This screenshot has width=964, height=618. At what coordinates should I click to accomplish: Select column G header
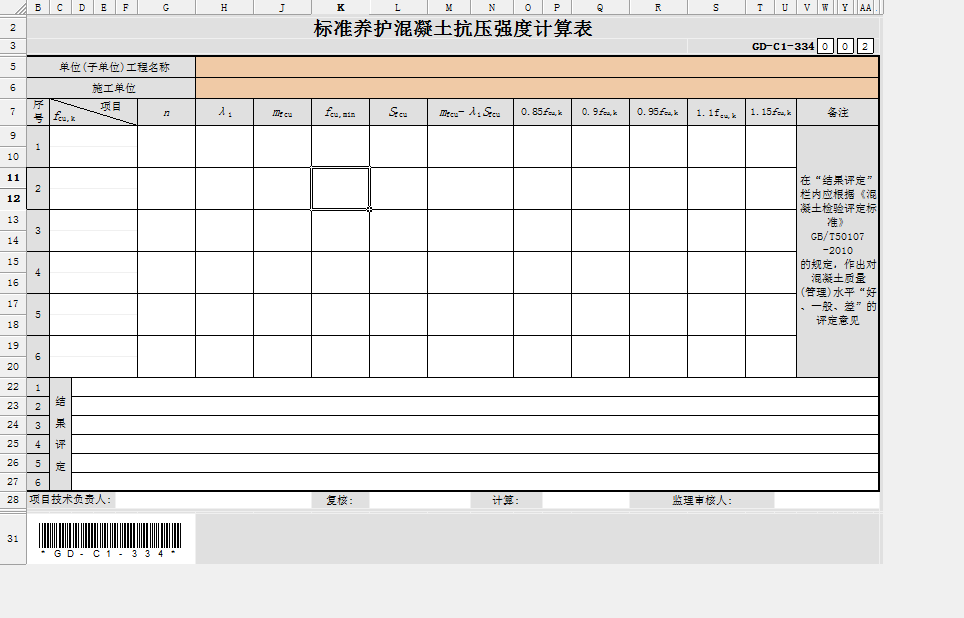pos(166,7)
